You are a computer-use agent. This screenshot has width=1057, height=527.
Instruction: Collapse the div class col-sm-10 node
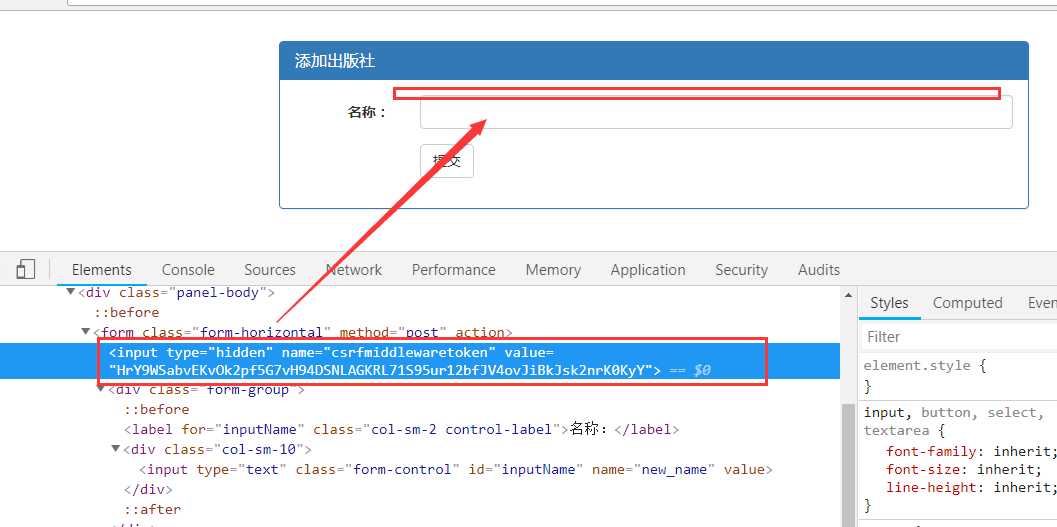[x=117, y=449]
